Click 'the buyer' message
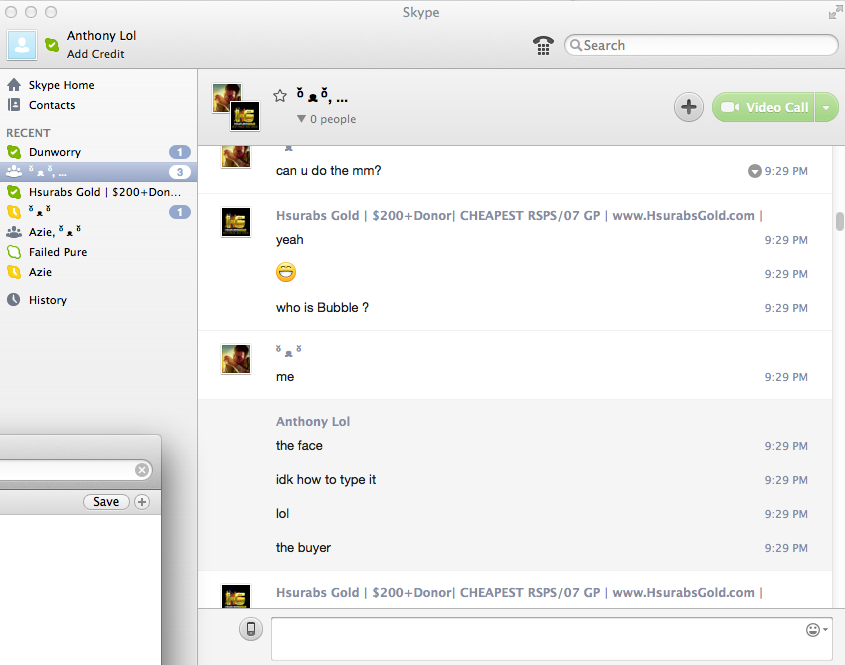The width and height of the screenshot is (845, 665). [303, 548]
